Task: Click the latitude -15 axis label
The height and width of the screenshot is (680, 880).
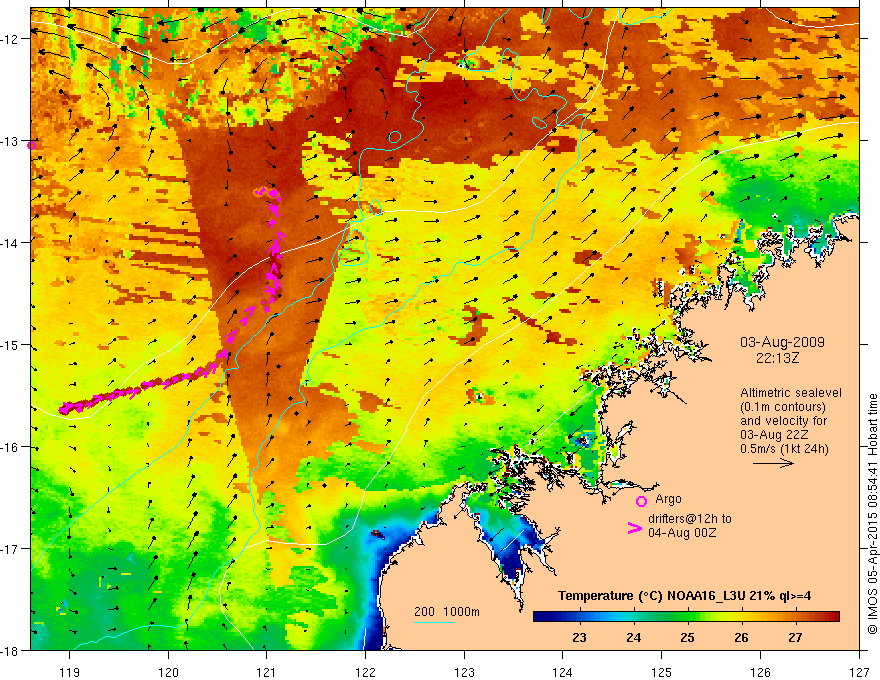Action: [11, 345]
